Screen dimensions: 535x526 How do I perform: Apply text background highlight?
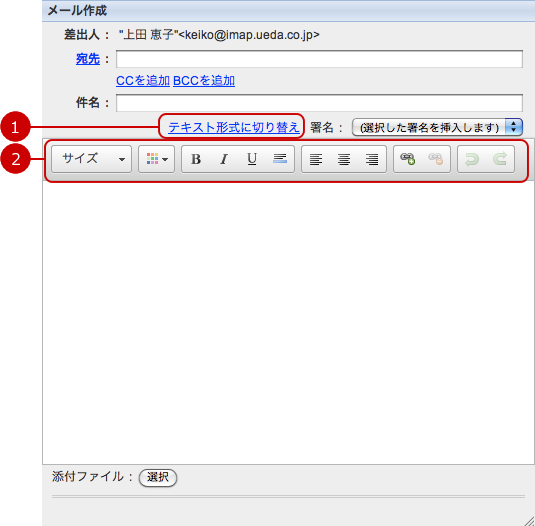(280, 159)
